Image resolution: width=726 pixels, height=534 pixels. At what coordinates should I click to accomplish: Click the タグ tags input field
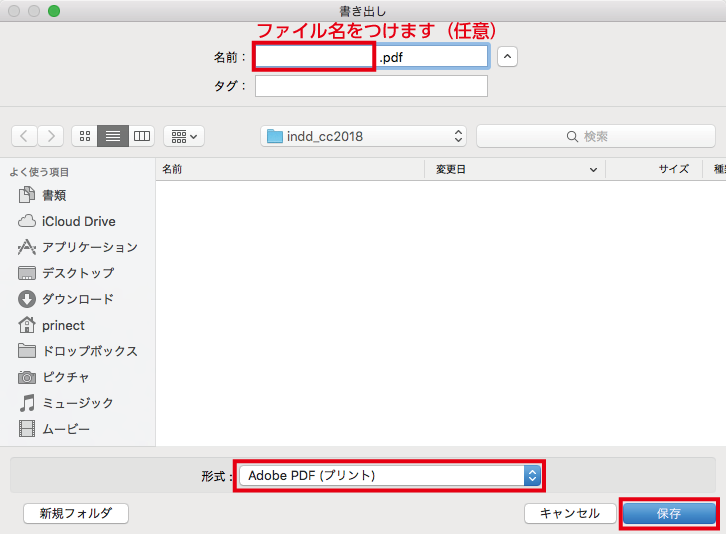click(371, 86)
